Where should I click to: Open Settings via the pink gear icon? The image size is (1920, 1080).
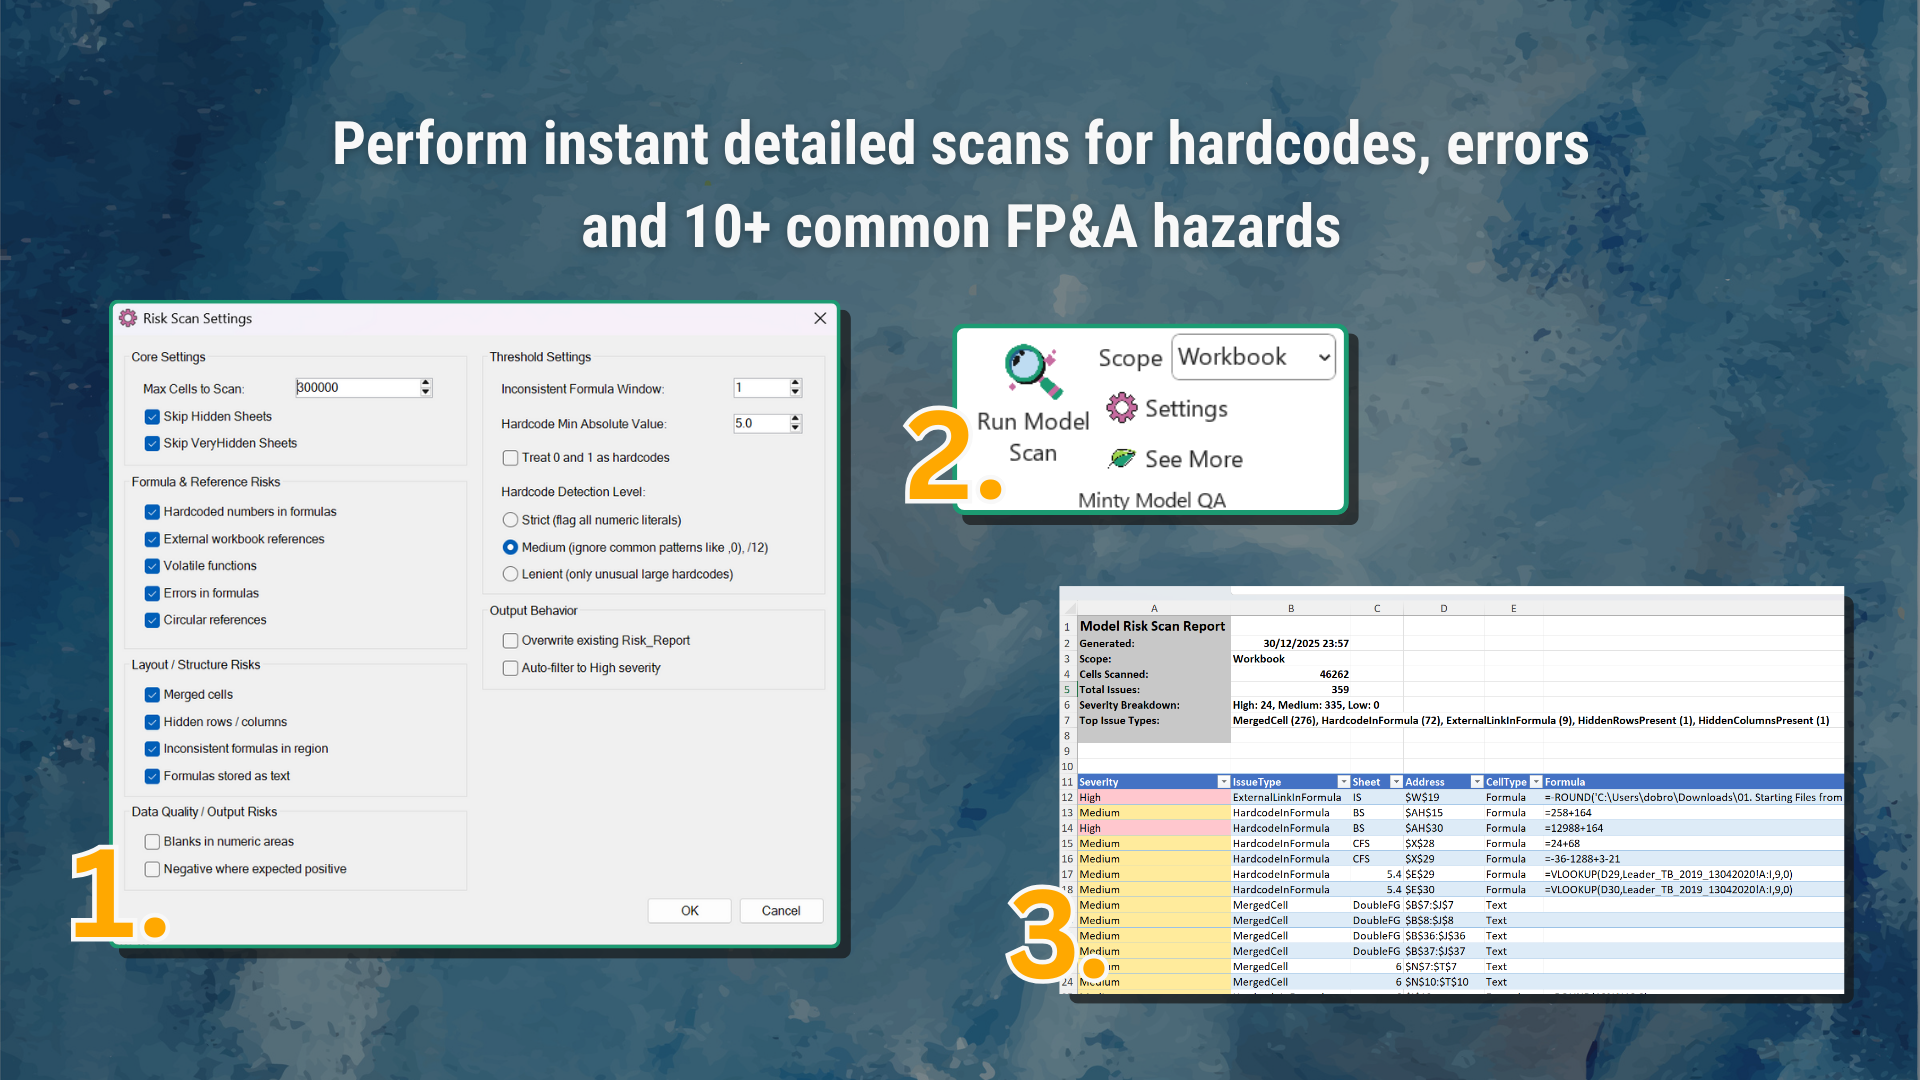1122,408
